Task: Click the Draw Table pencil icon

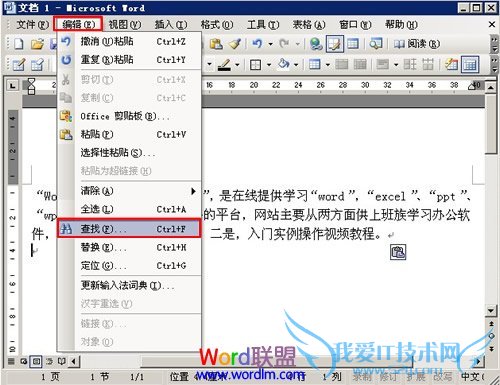Action: (19, 64)
